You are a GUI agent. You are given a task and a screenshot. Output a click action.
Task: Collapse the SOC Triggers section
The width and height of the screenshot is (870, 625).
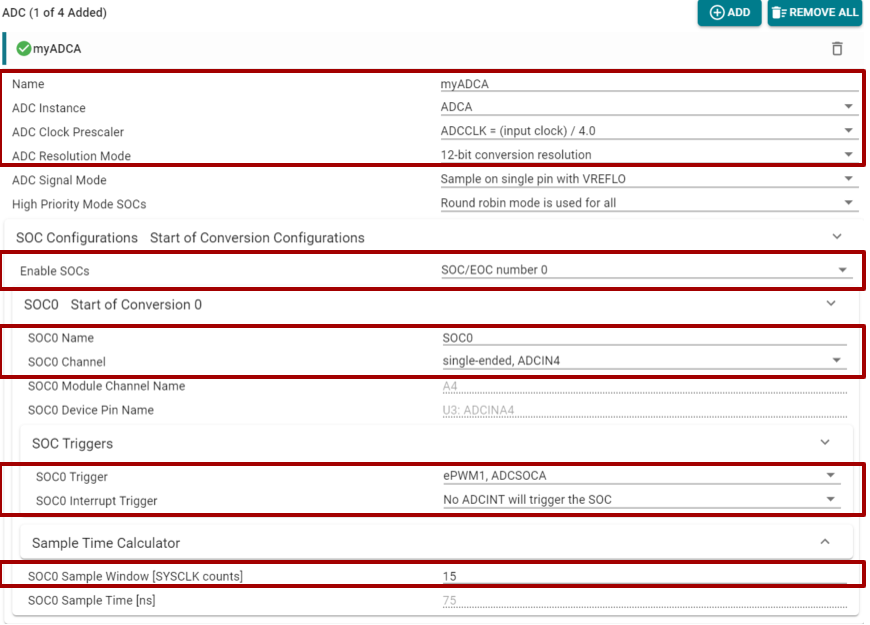click(x=825, y=442)
